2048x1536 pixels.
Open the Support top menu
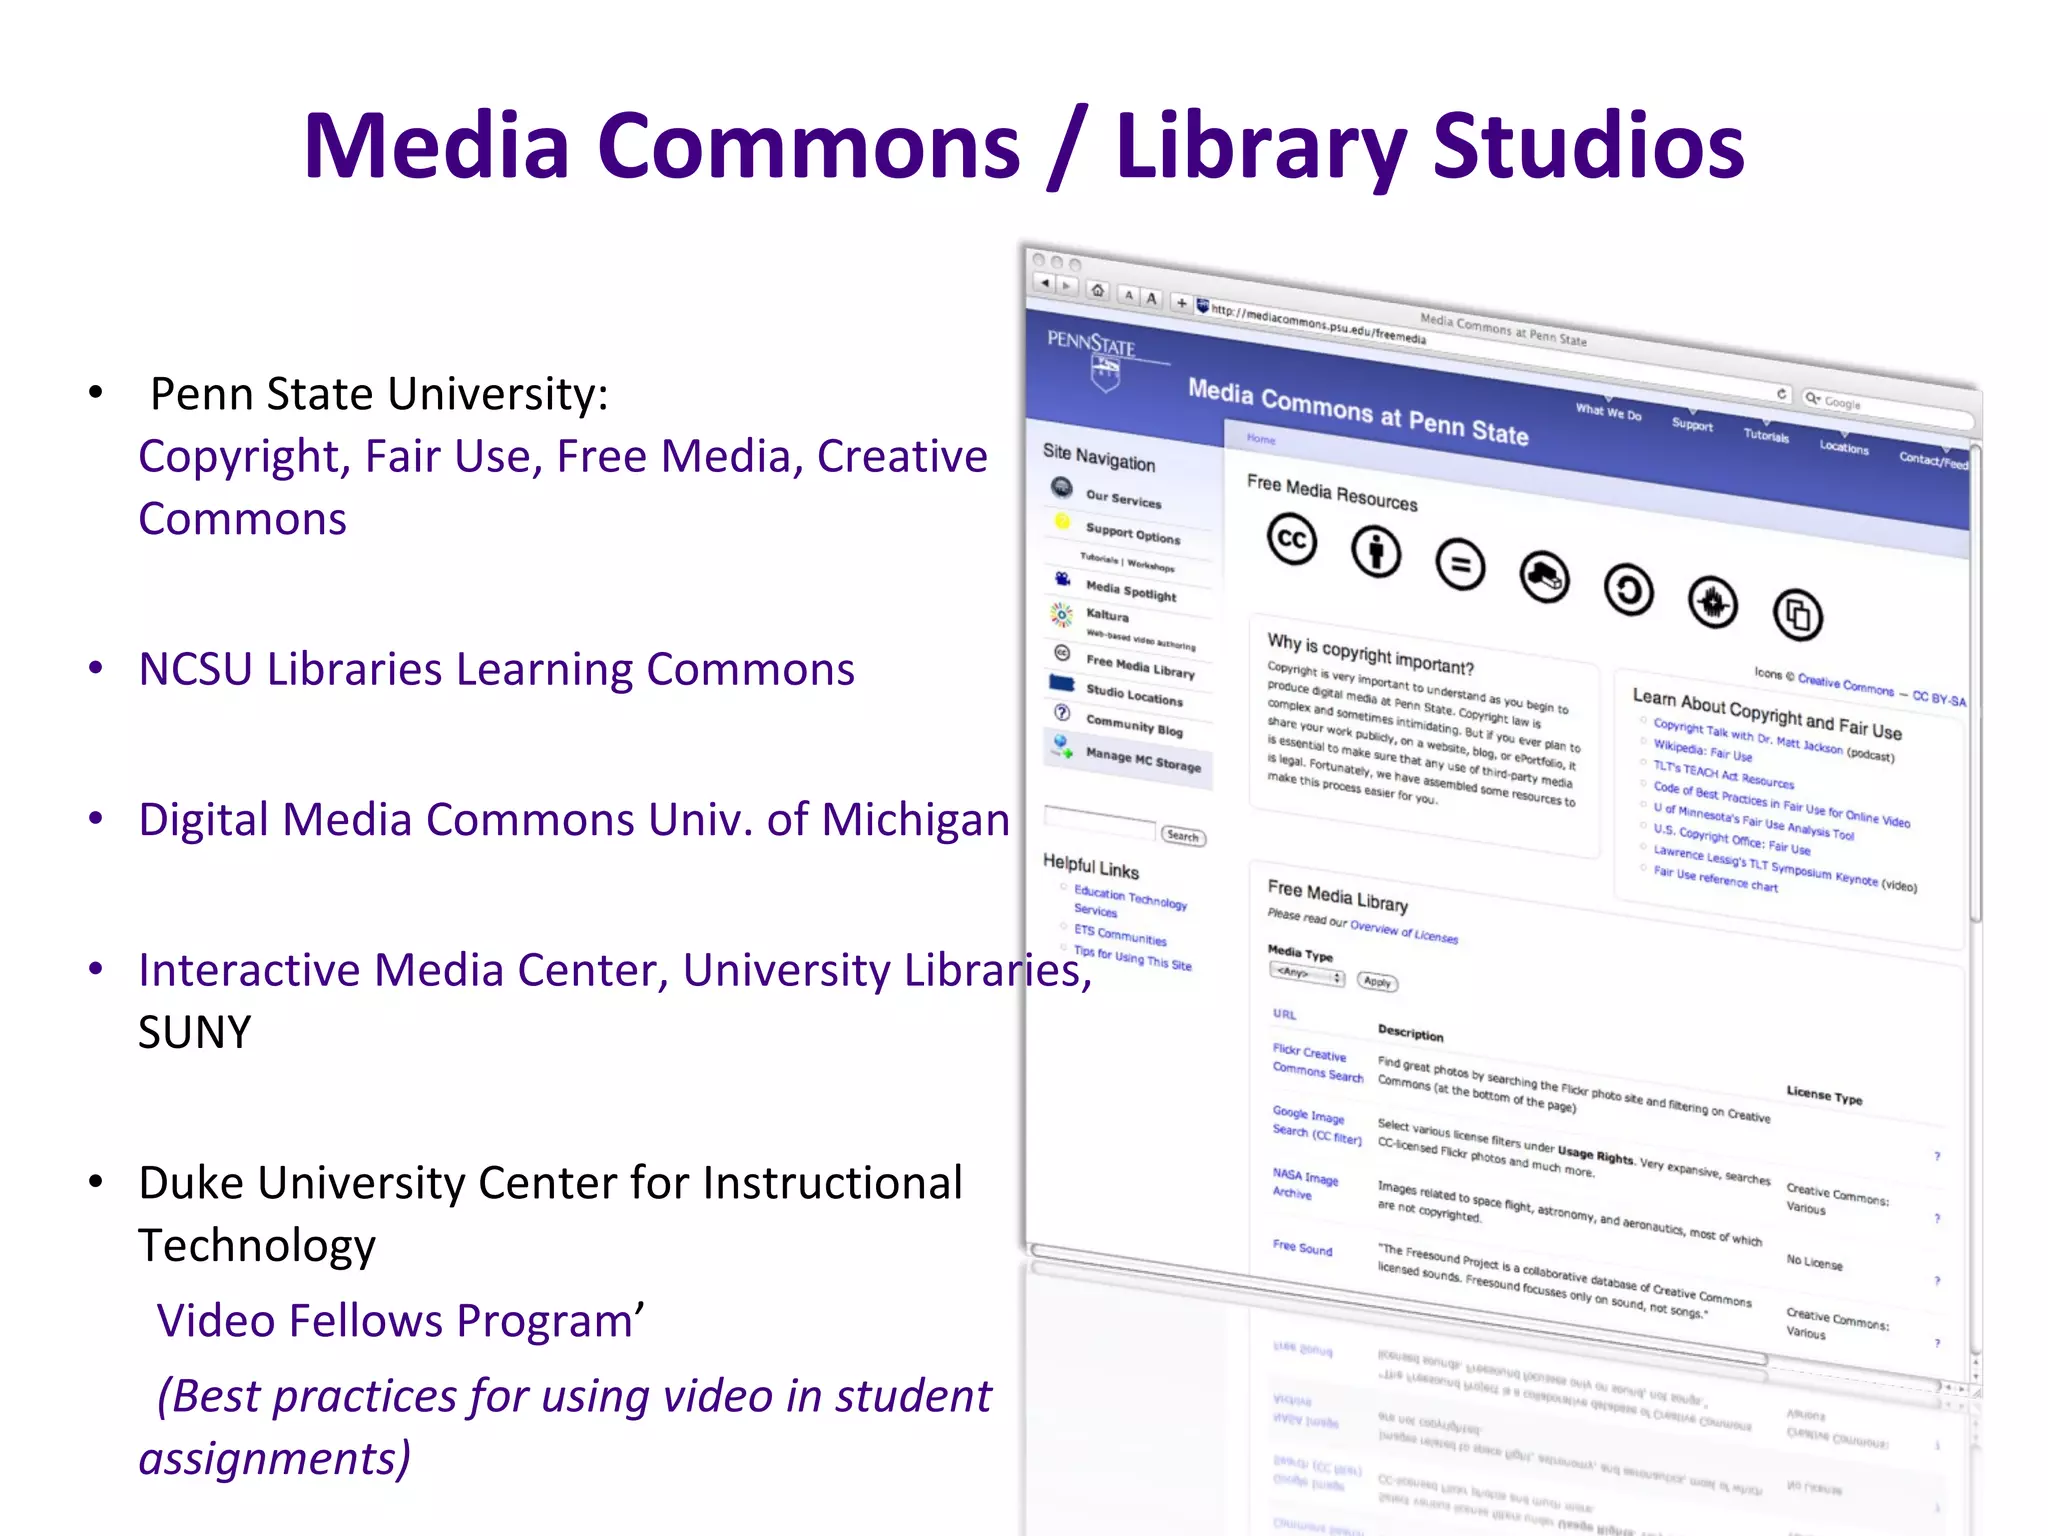[x=1692, y=424]
